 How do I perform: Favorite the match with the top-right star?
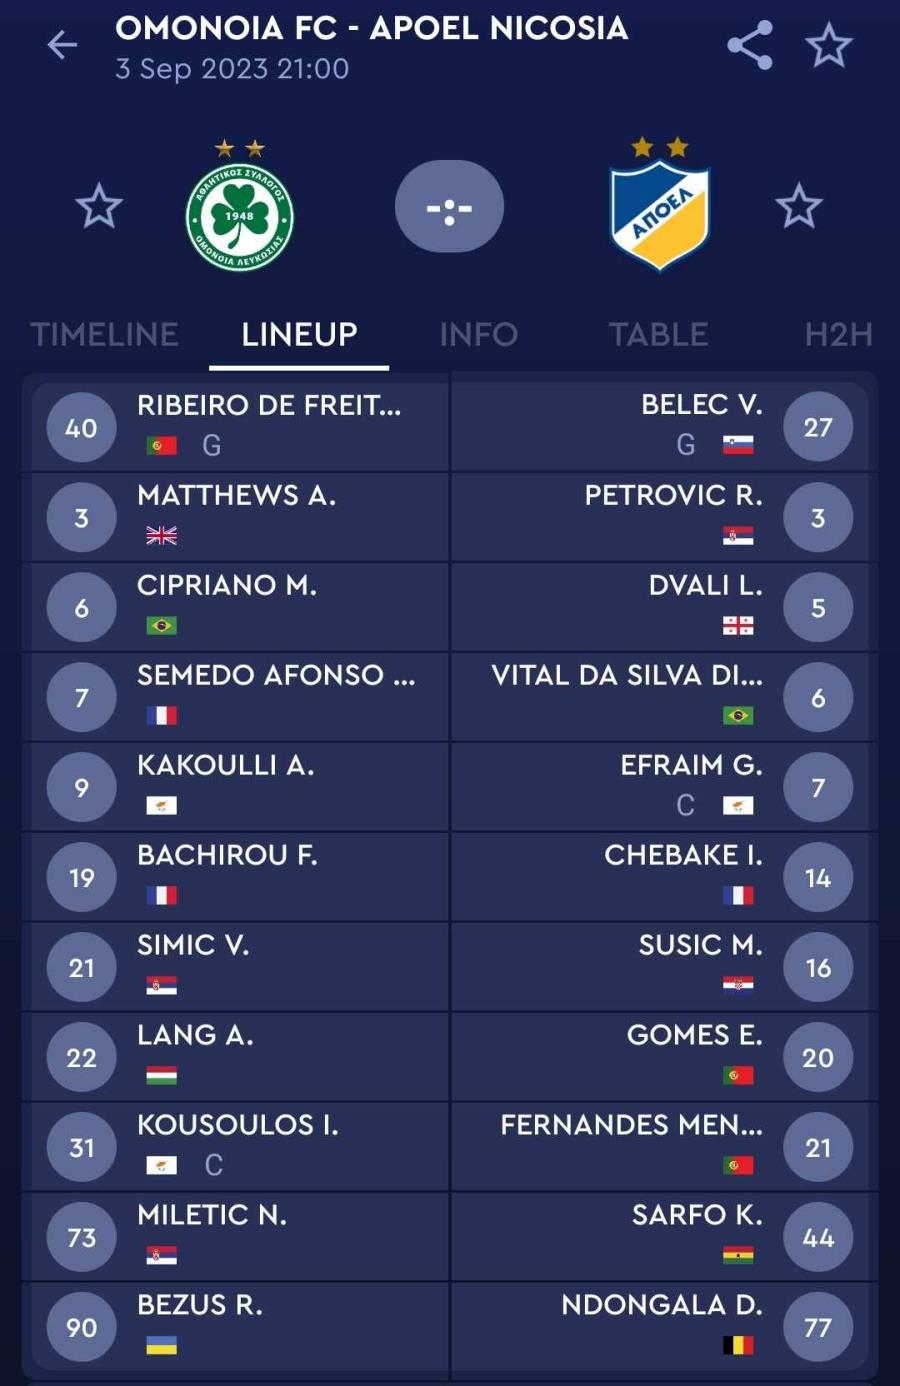(x=829, y=46)
